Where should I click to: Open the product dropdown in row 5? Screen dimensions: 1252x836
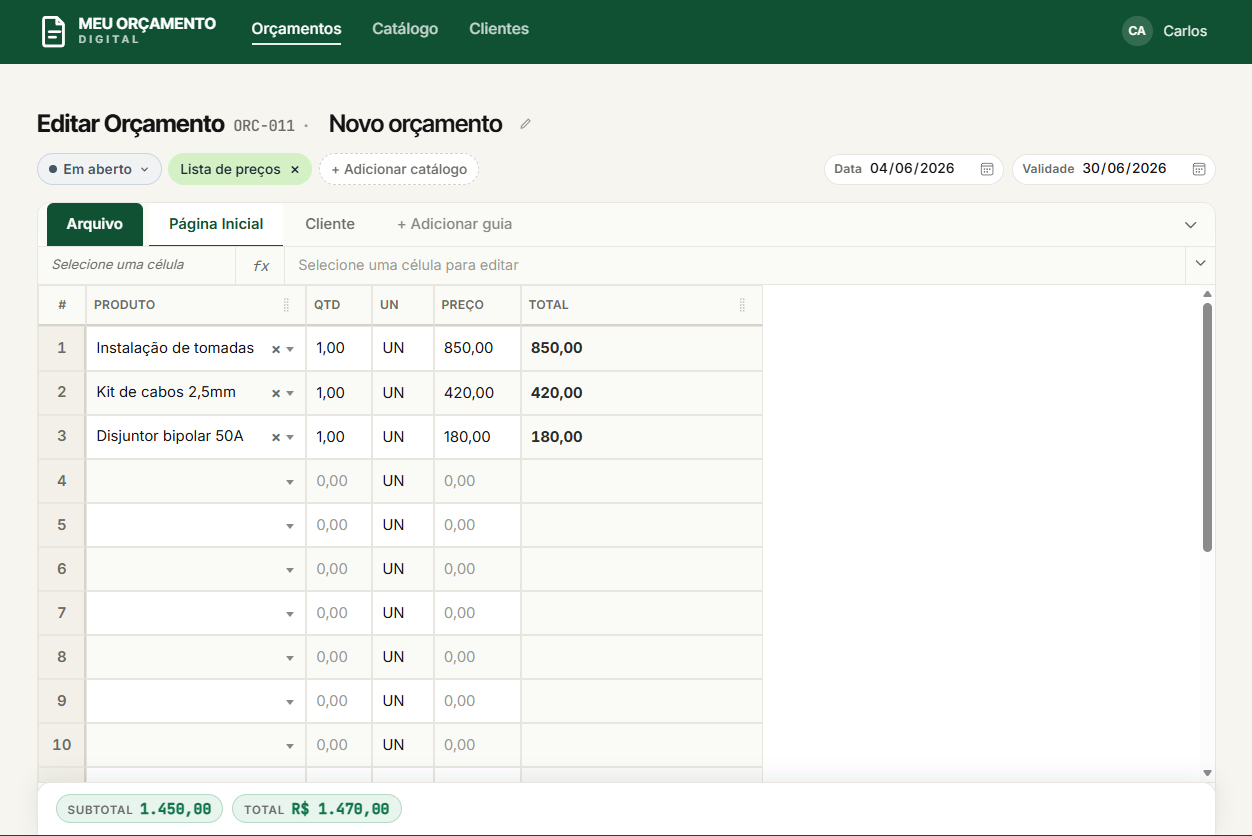[290, 526]
